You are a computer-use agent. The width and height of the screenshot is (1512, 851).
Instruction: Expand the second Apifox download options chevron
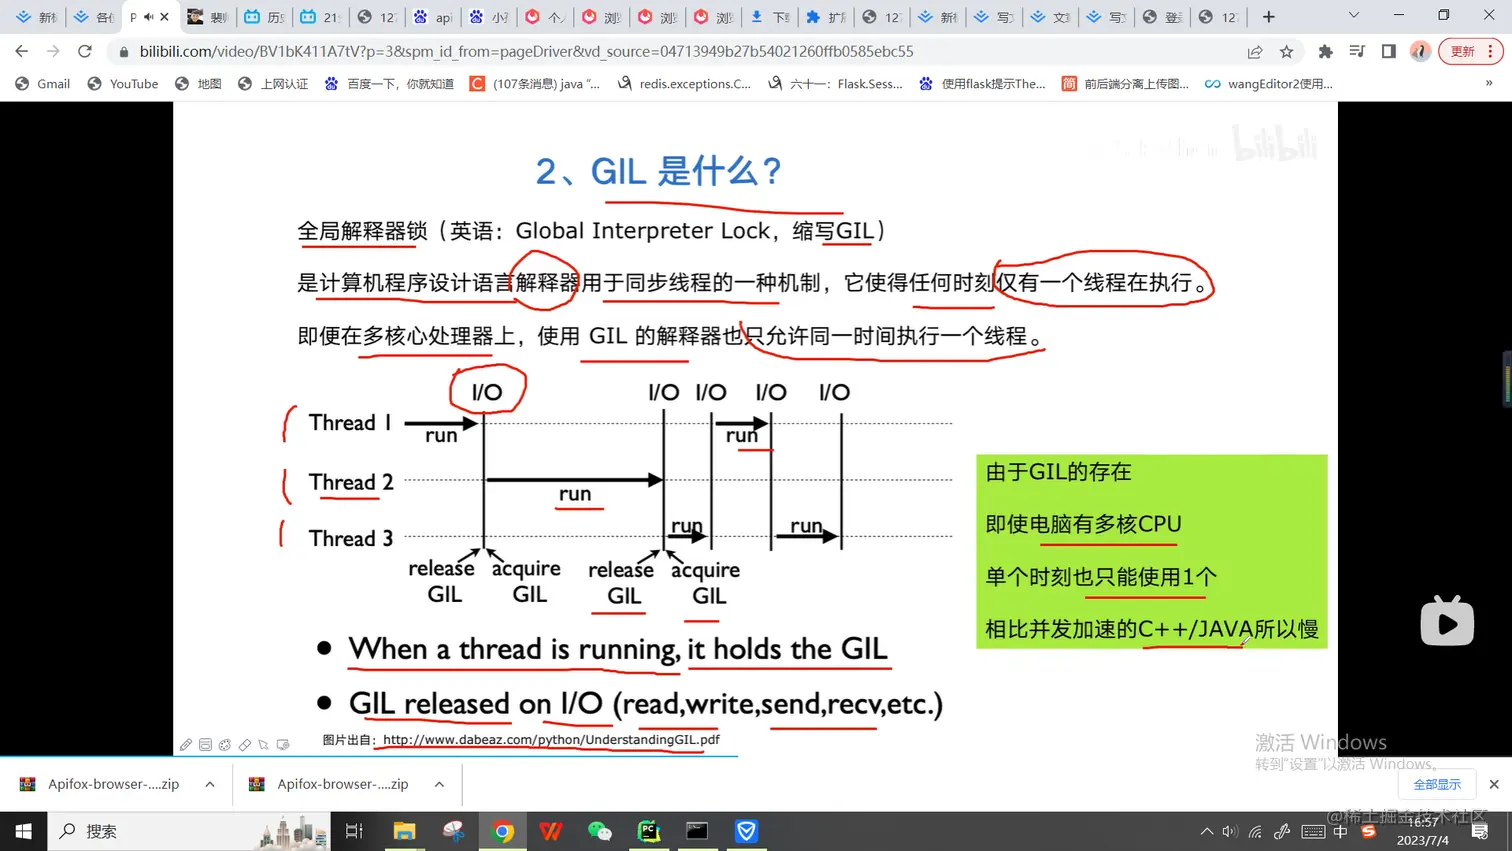pos(439,784)
